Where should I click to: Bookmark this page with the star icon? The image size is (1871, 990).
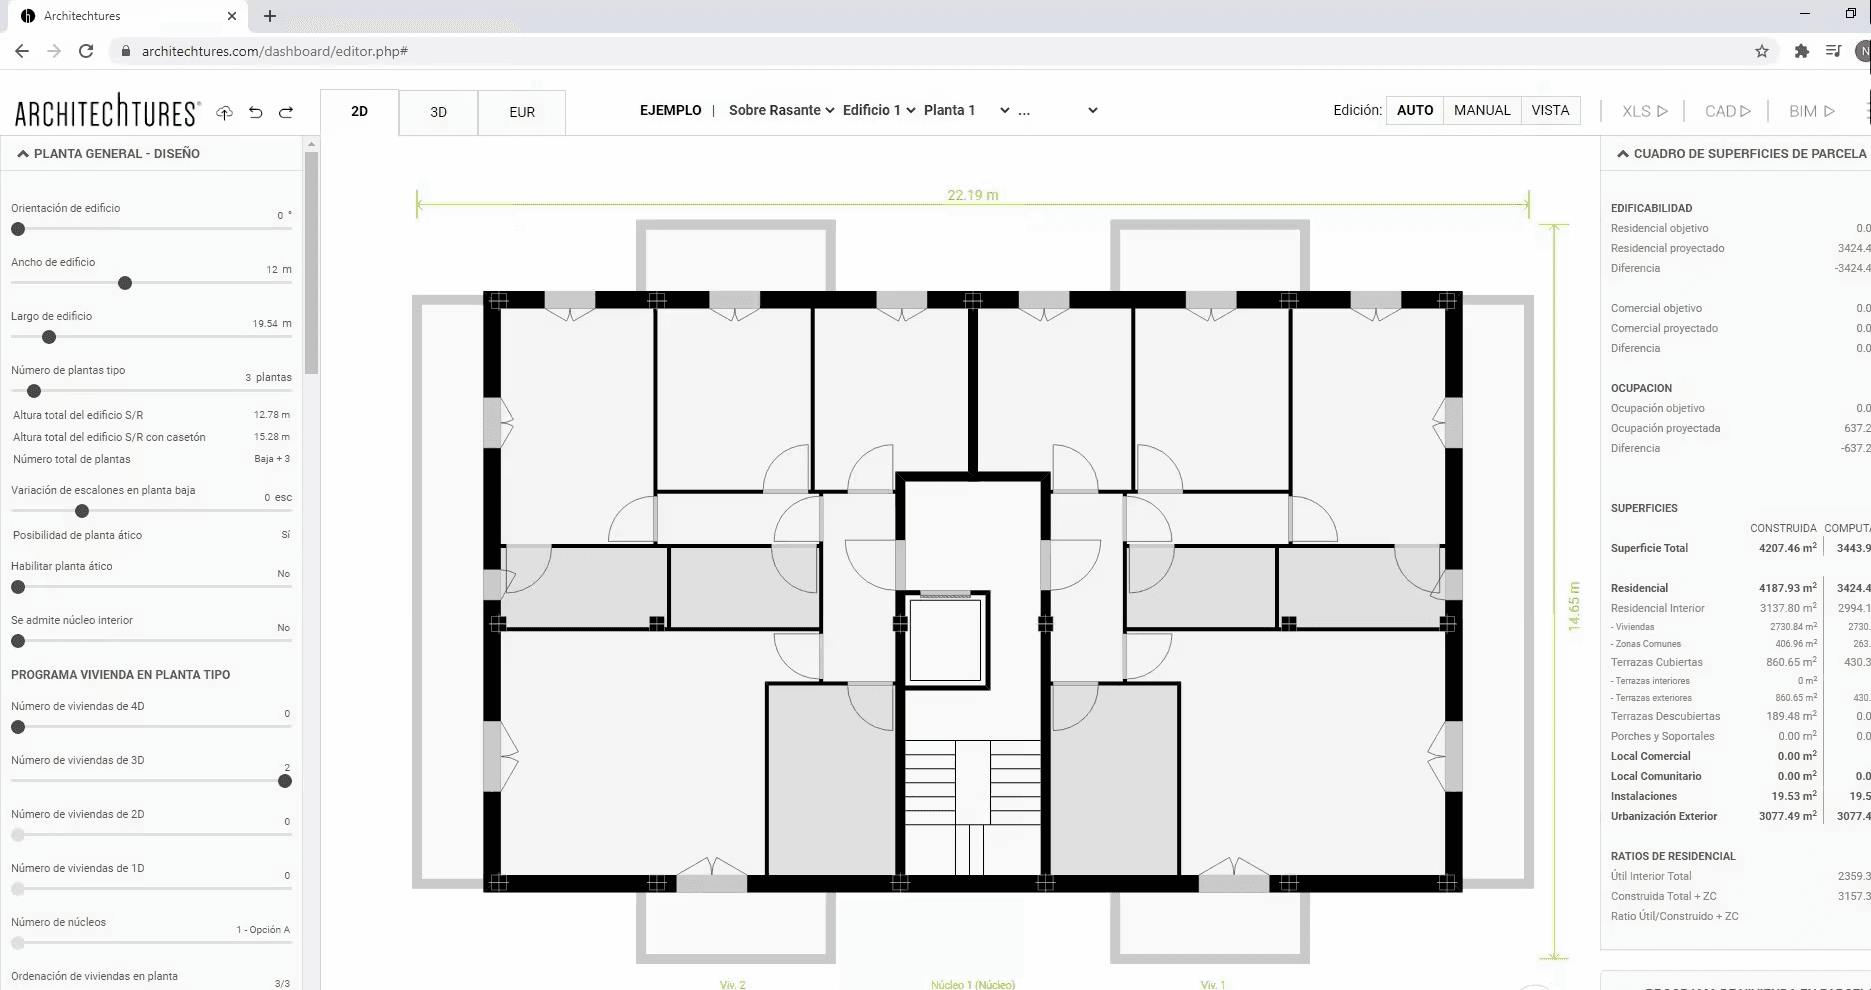(1762, 51)
